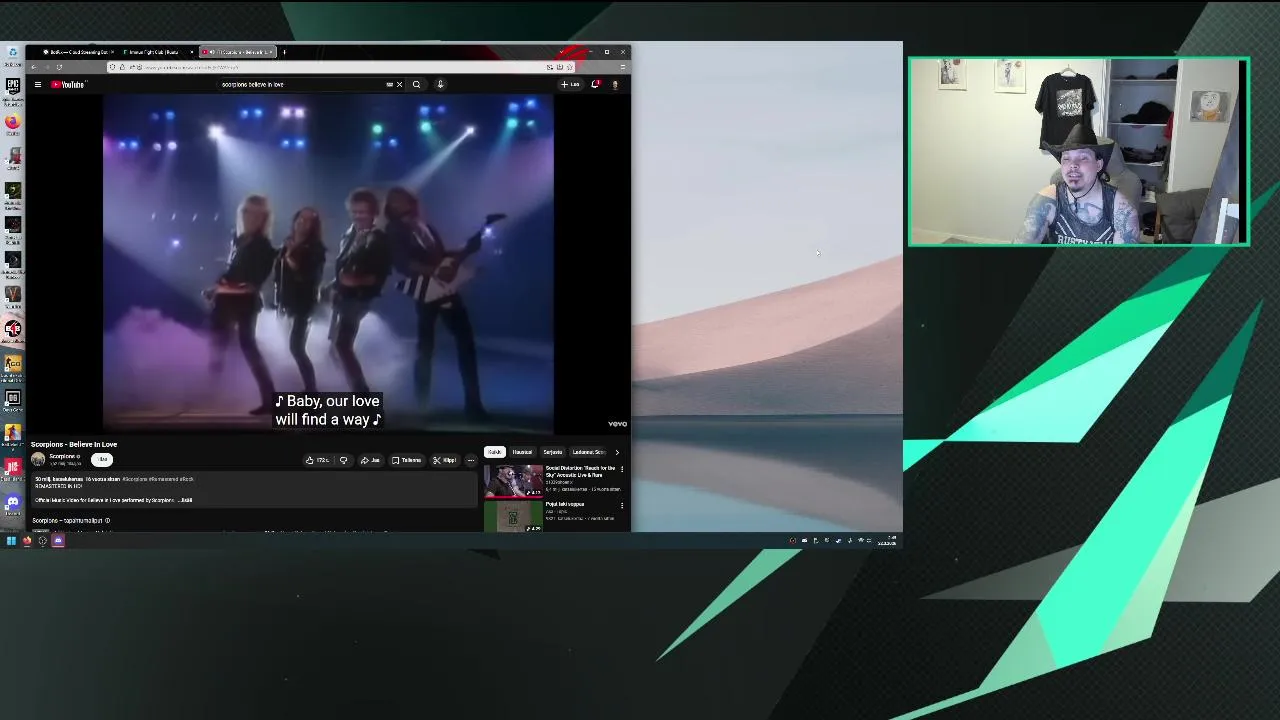Open the browser main menu
1280x720 pixels.
pos(622,67)
